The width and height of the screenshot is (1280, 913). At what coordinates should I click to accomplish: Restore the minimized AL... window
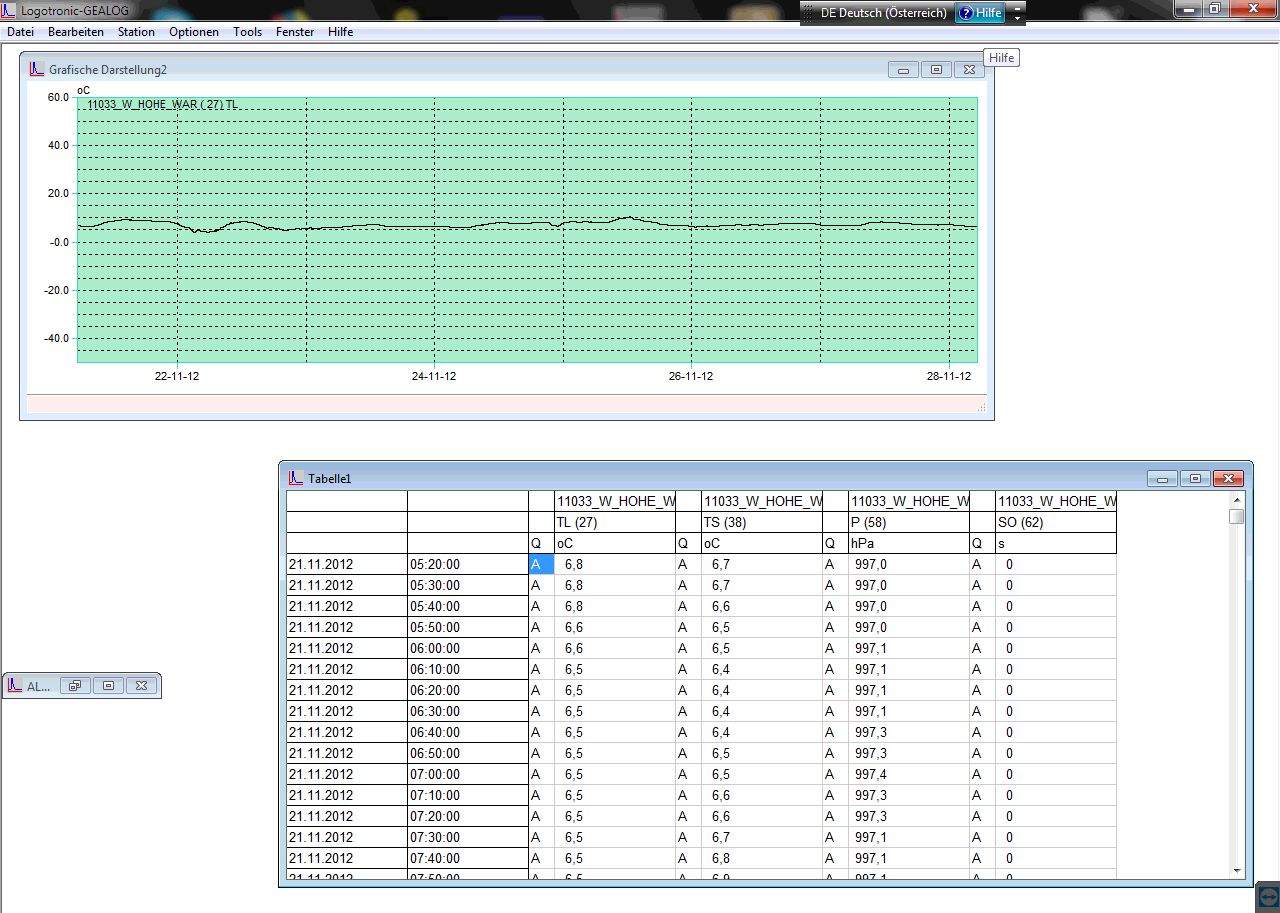coord(75,686)
